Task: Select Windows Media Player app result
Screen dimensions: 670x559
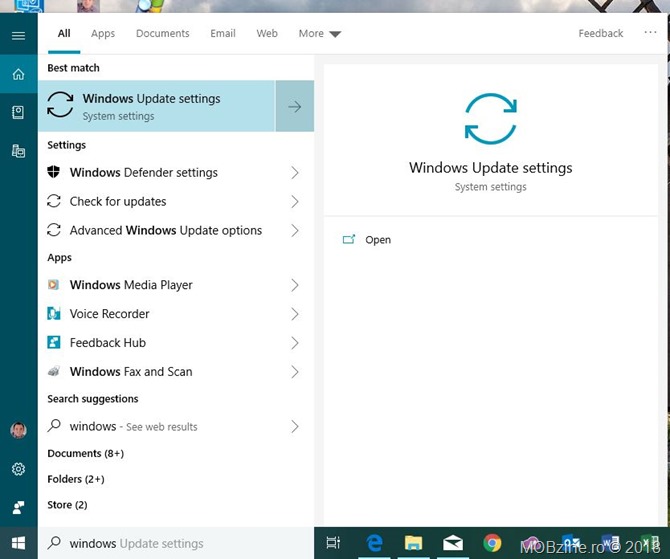Action: [x=176, y=285]
